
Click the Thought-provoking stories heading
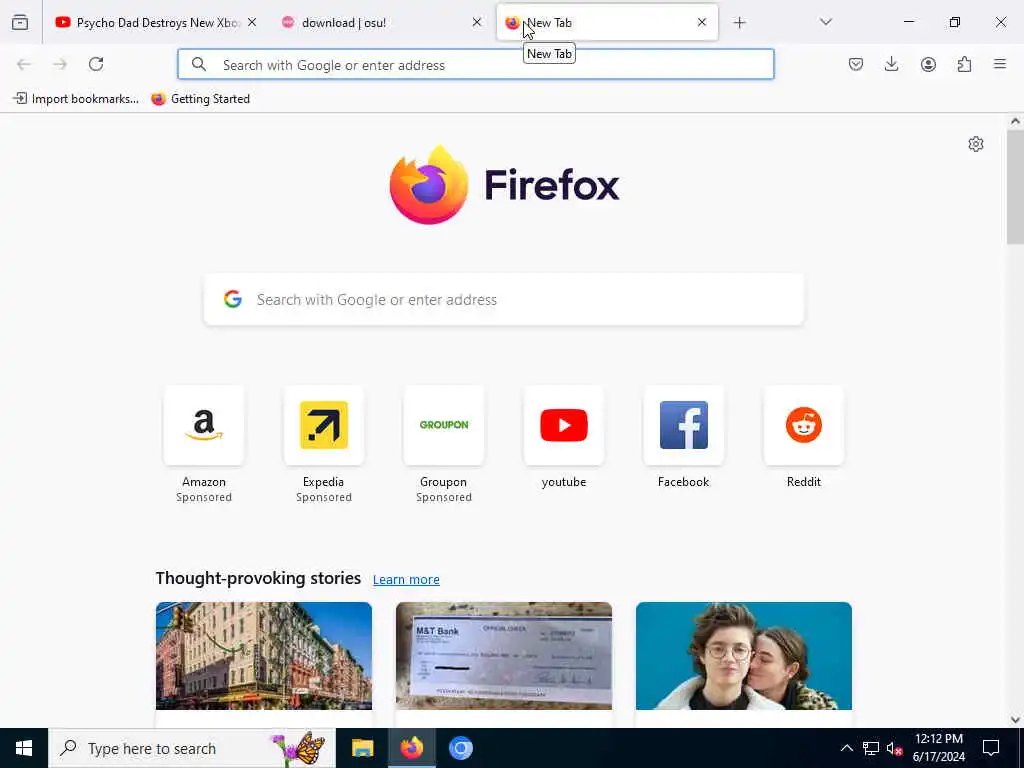click(258, 579)
